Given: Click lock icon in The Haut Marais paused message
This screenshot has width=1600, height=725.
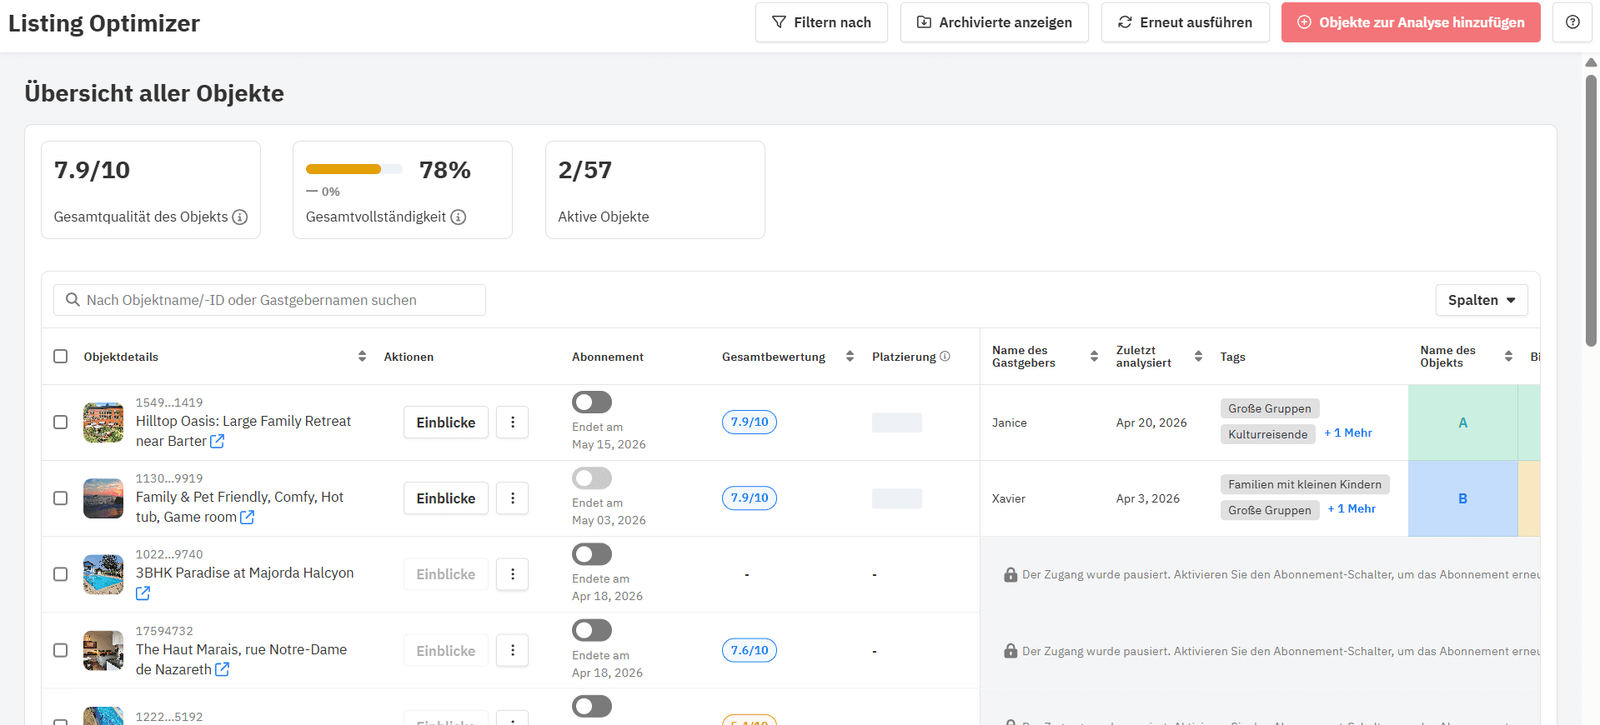Looking at the screenshot, I should click(1010, 651).
